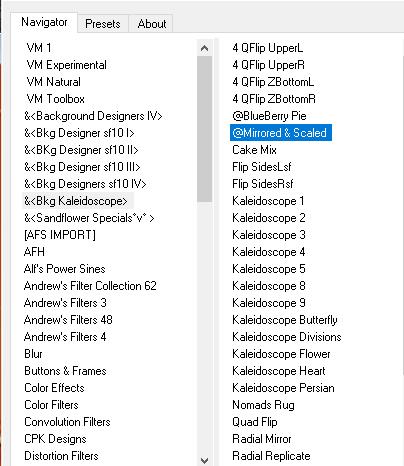Select the Radial Mirror filter
Viewport: 404px width, 466px height.
262,439
